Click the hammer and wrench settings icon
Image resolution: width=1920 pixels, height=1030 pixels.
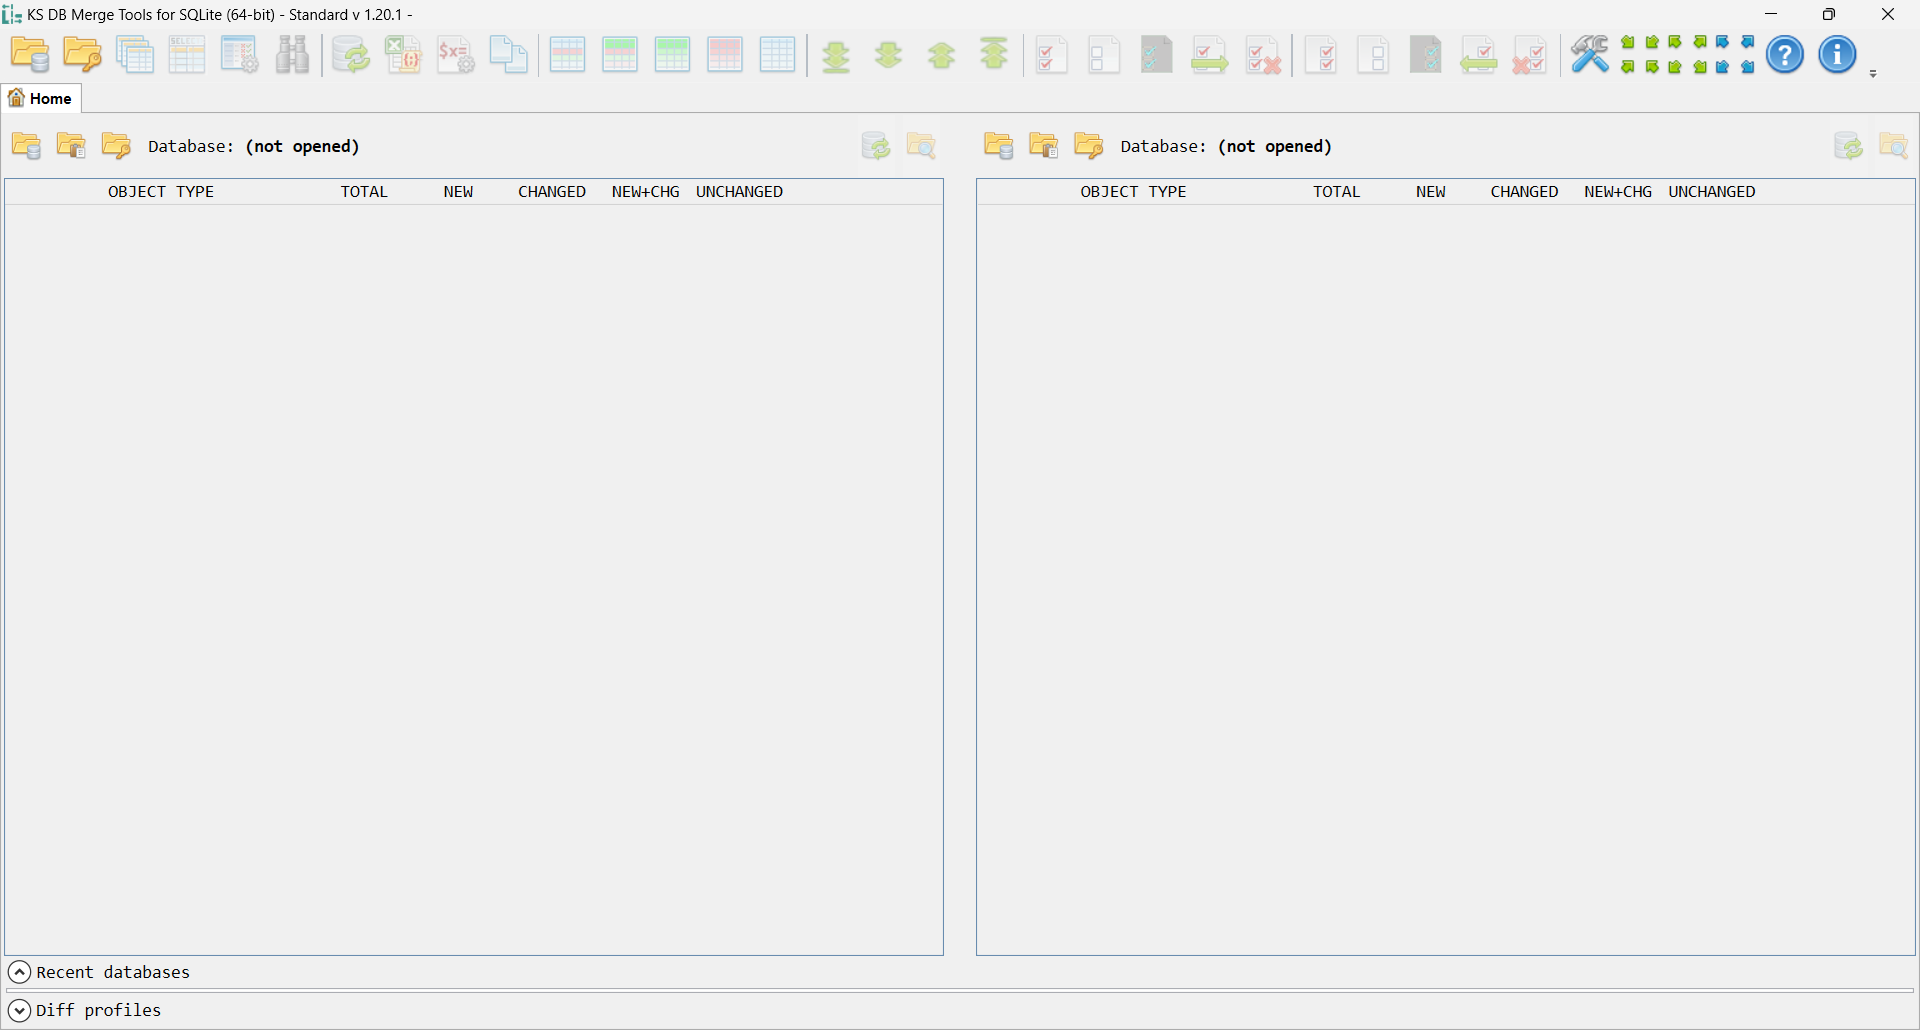[x=1588, y=55]
